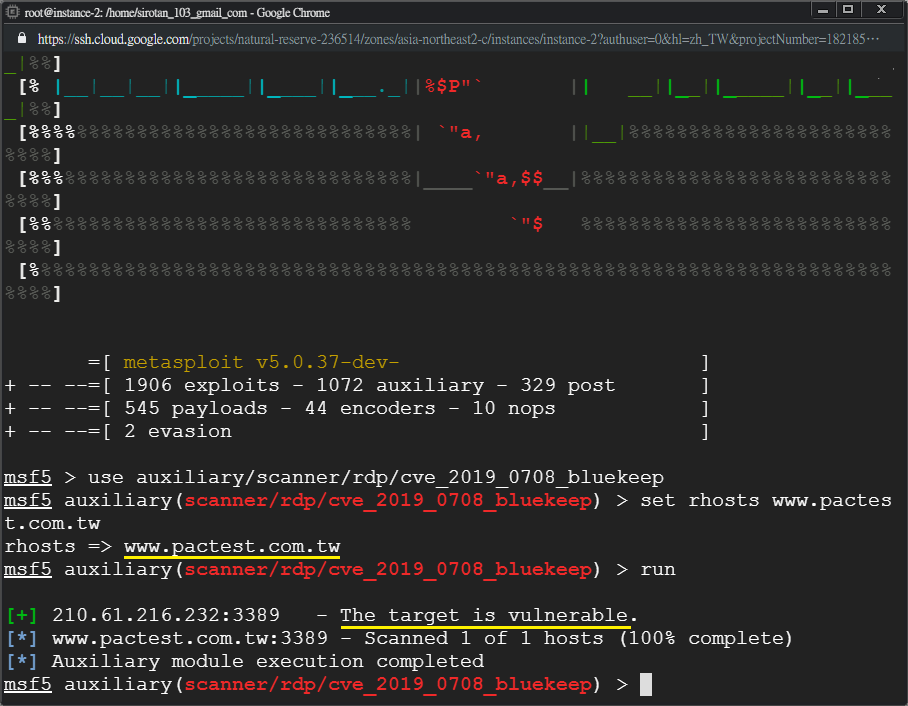Click 'Scanned 1 of 1 hosts' text
Screen dimensions: 908x706
(484, 638)
